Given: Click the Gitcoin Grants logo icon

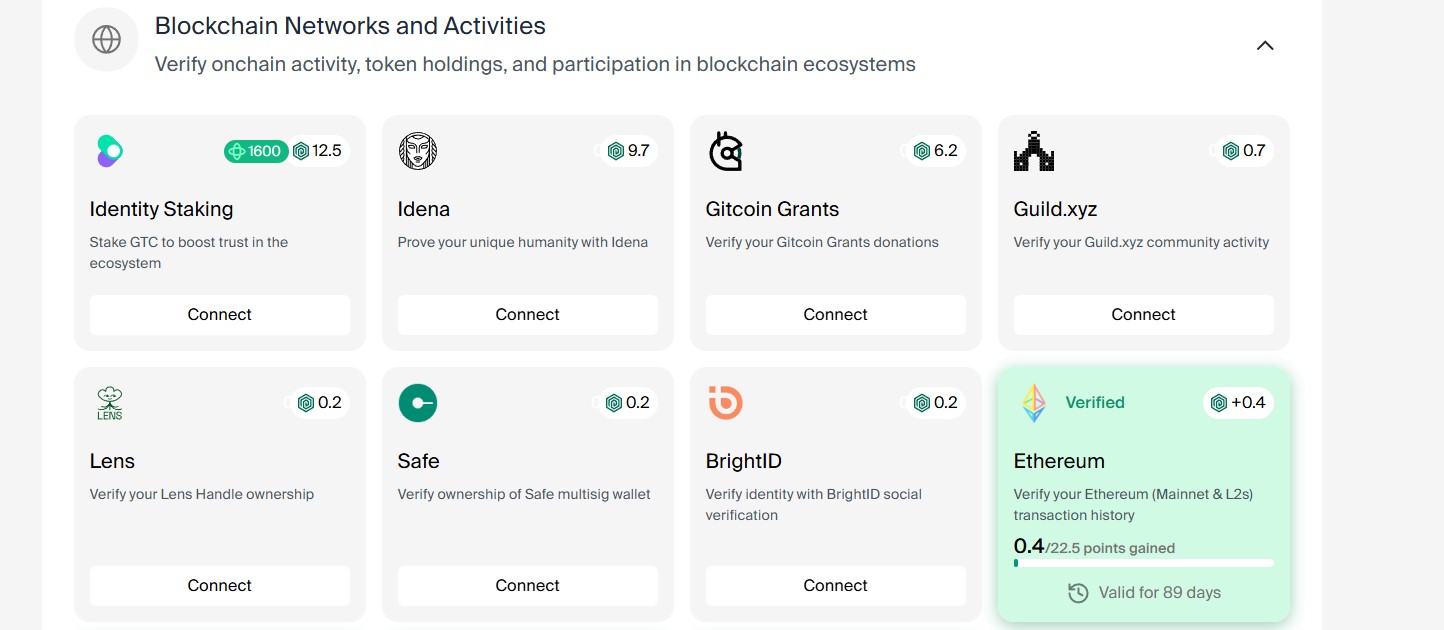Looking at the screenshot, I should coord(726,151).
